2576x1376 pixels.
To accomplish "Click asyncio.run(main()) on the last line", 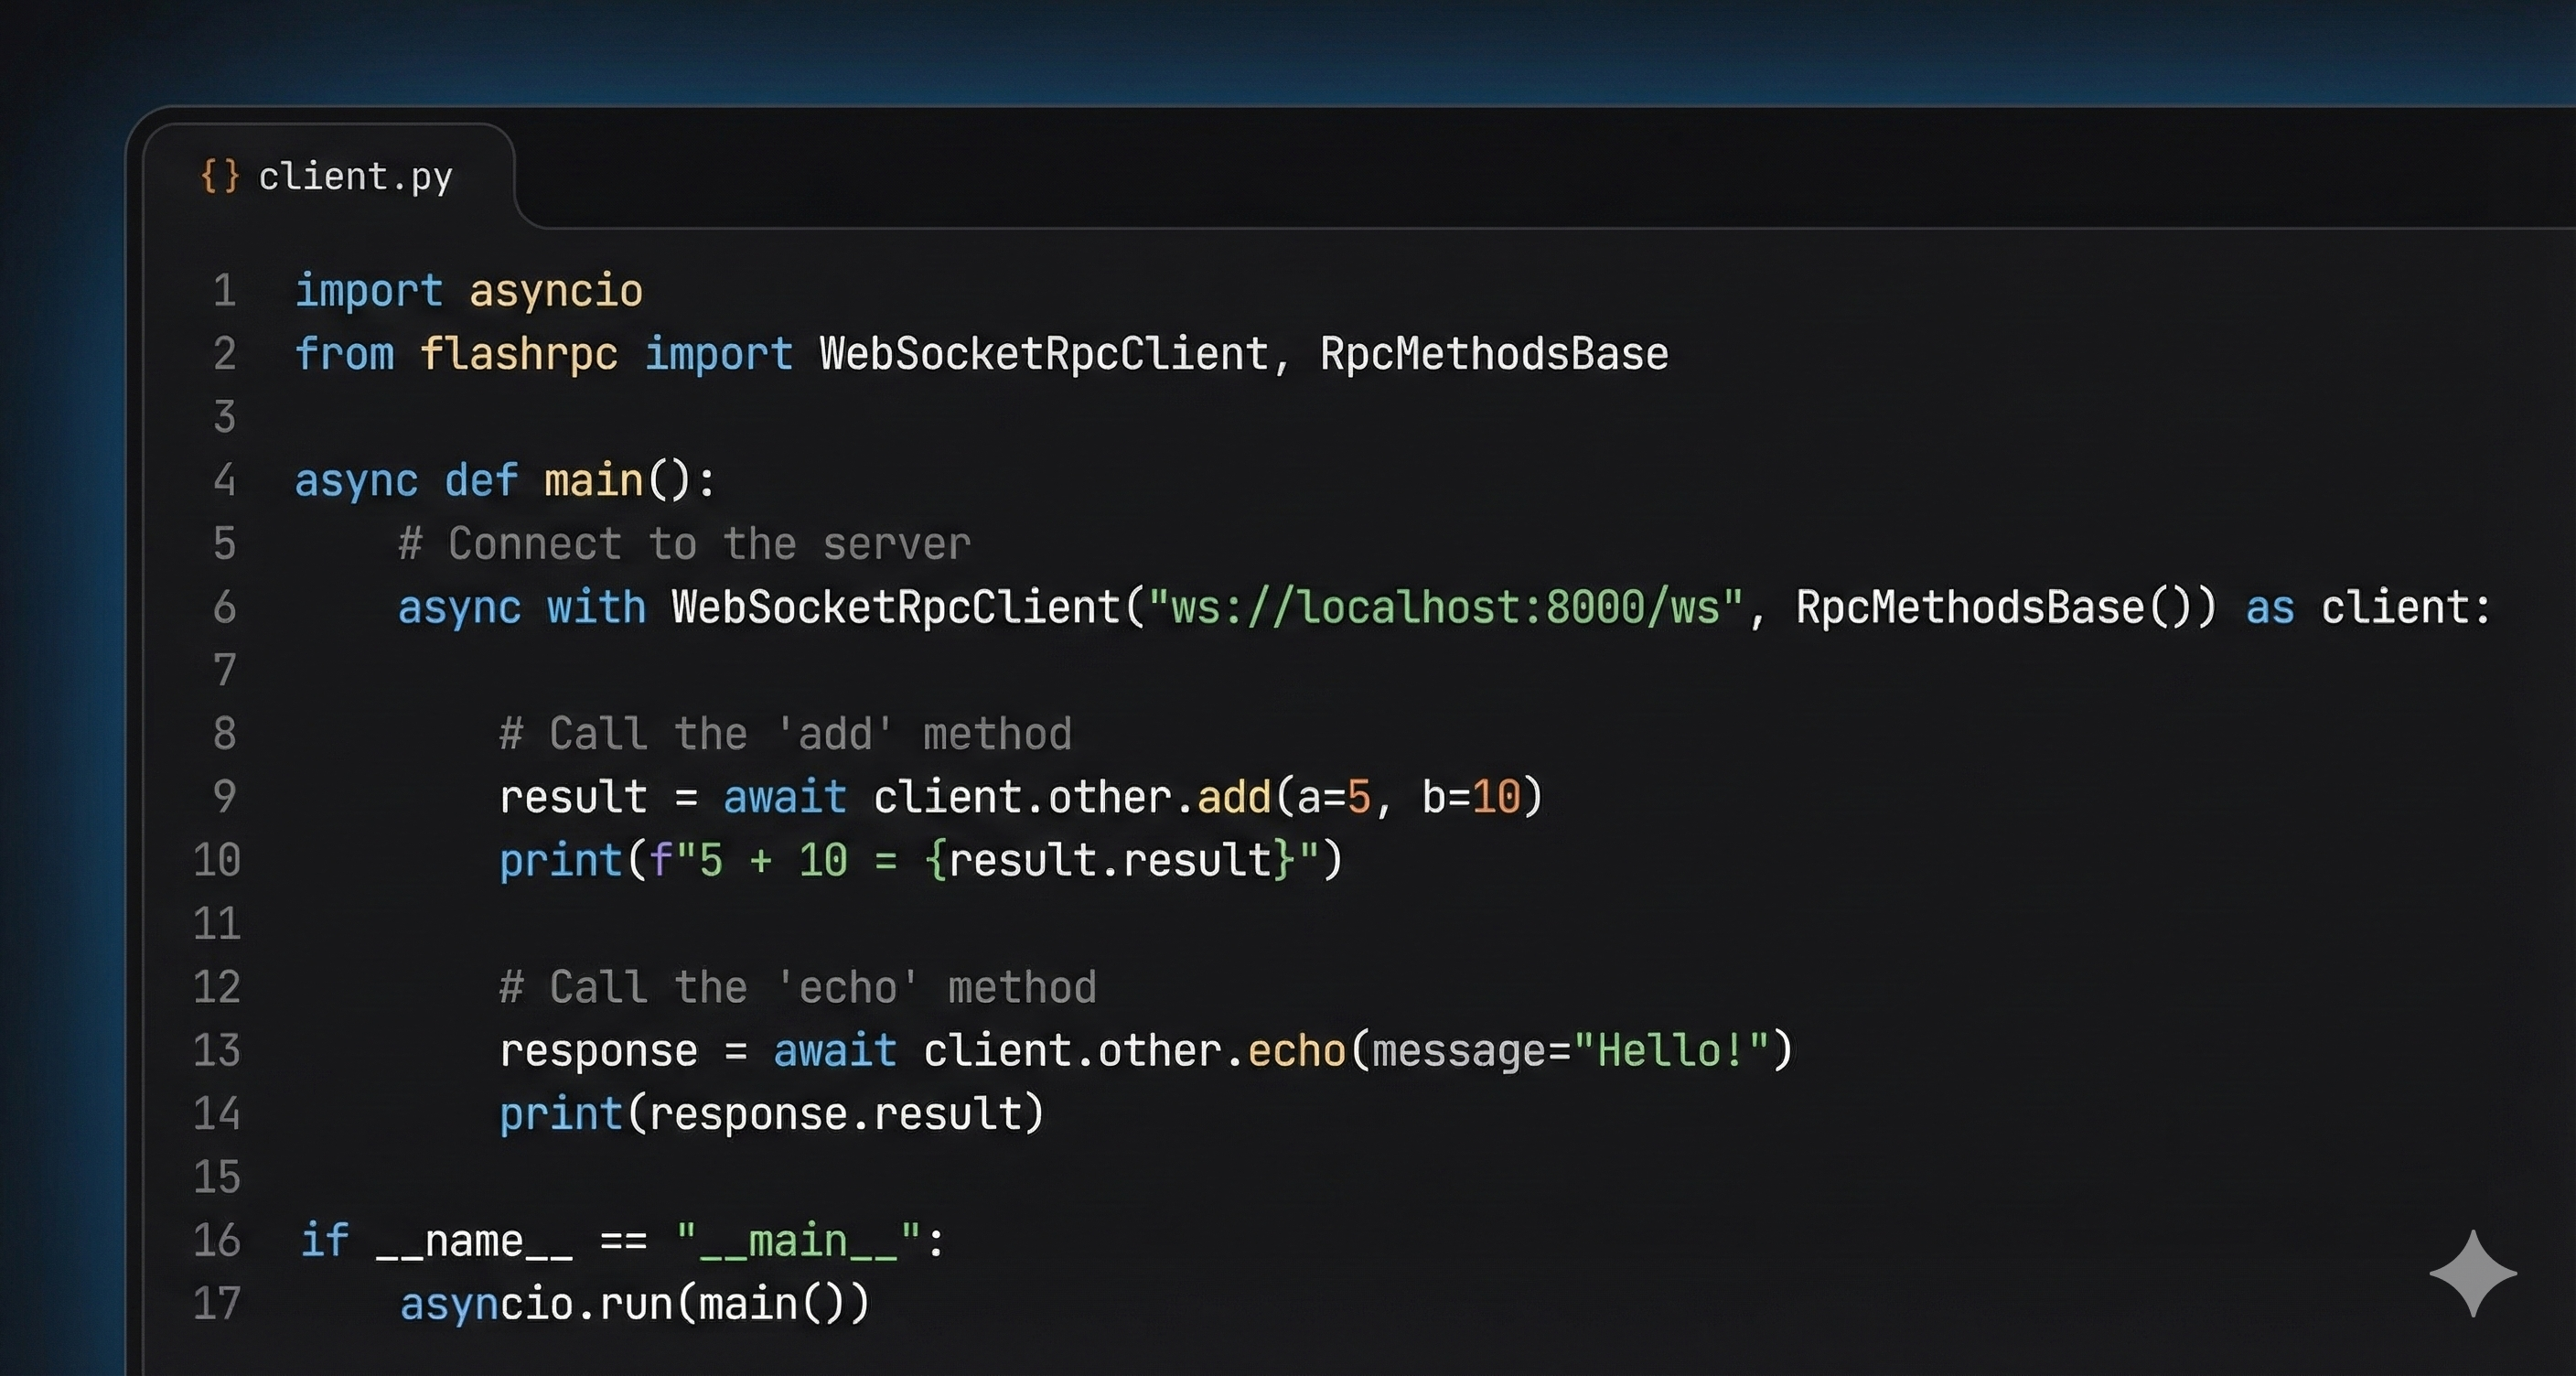I will (x=634, y=1303).
